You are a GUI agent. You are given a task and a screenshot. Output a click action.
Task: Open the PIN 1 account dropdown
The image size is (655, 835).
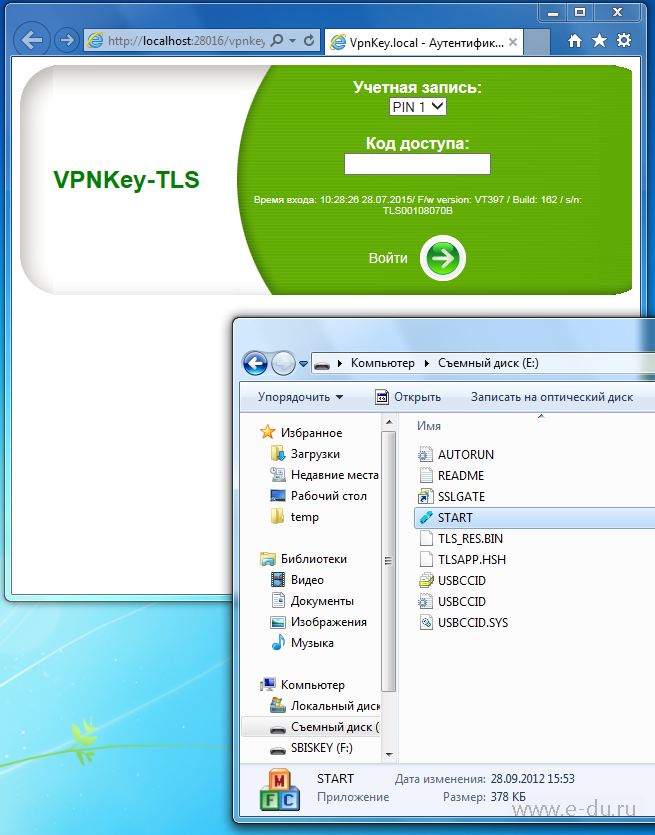pos(418,107)
